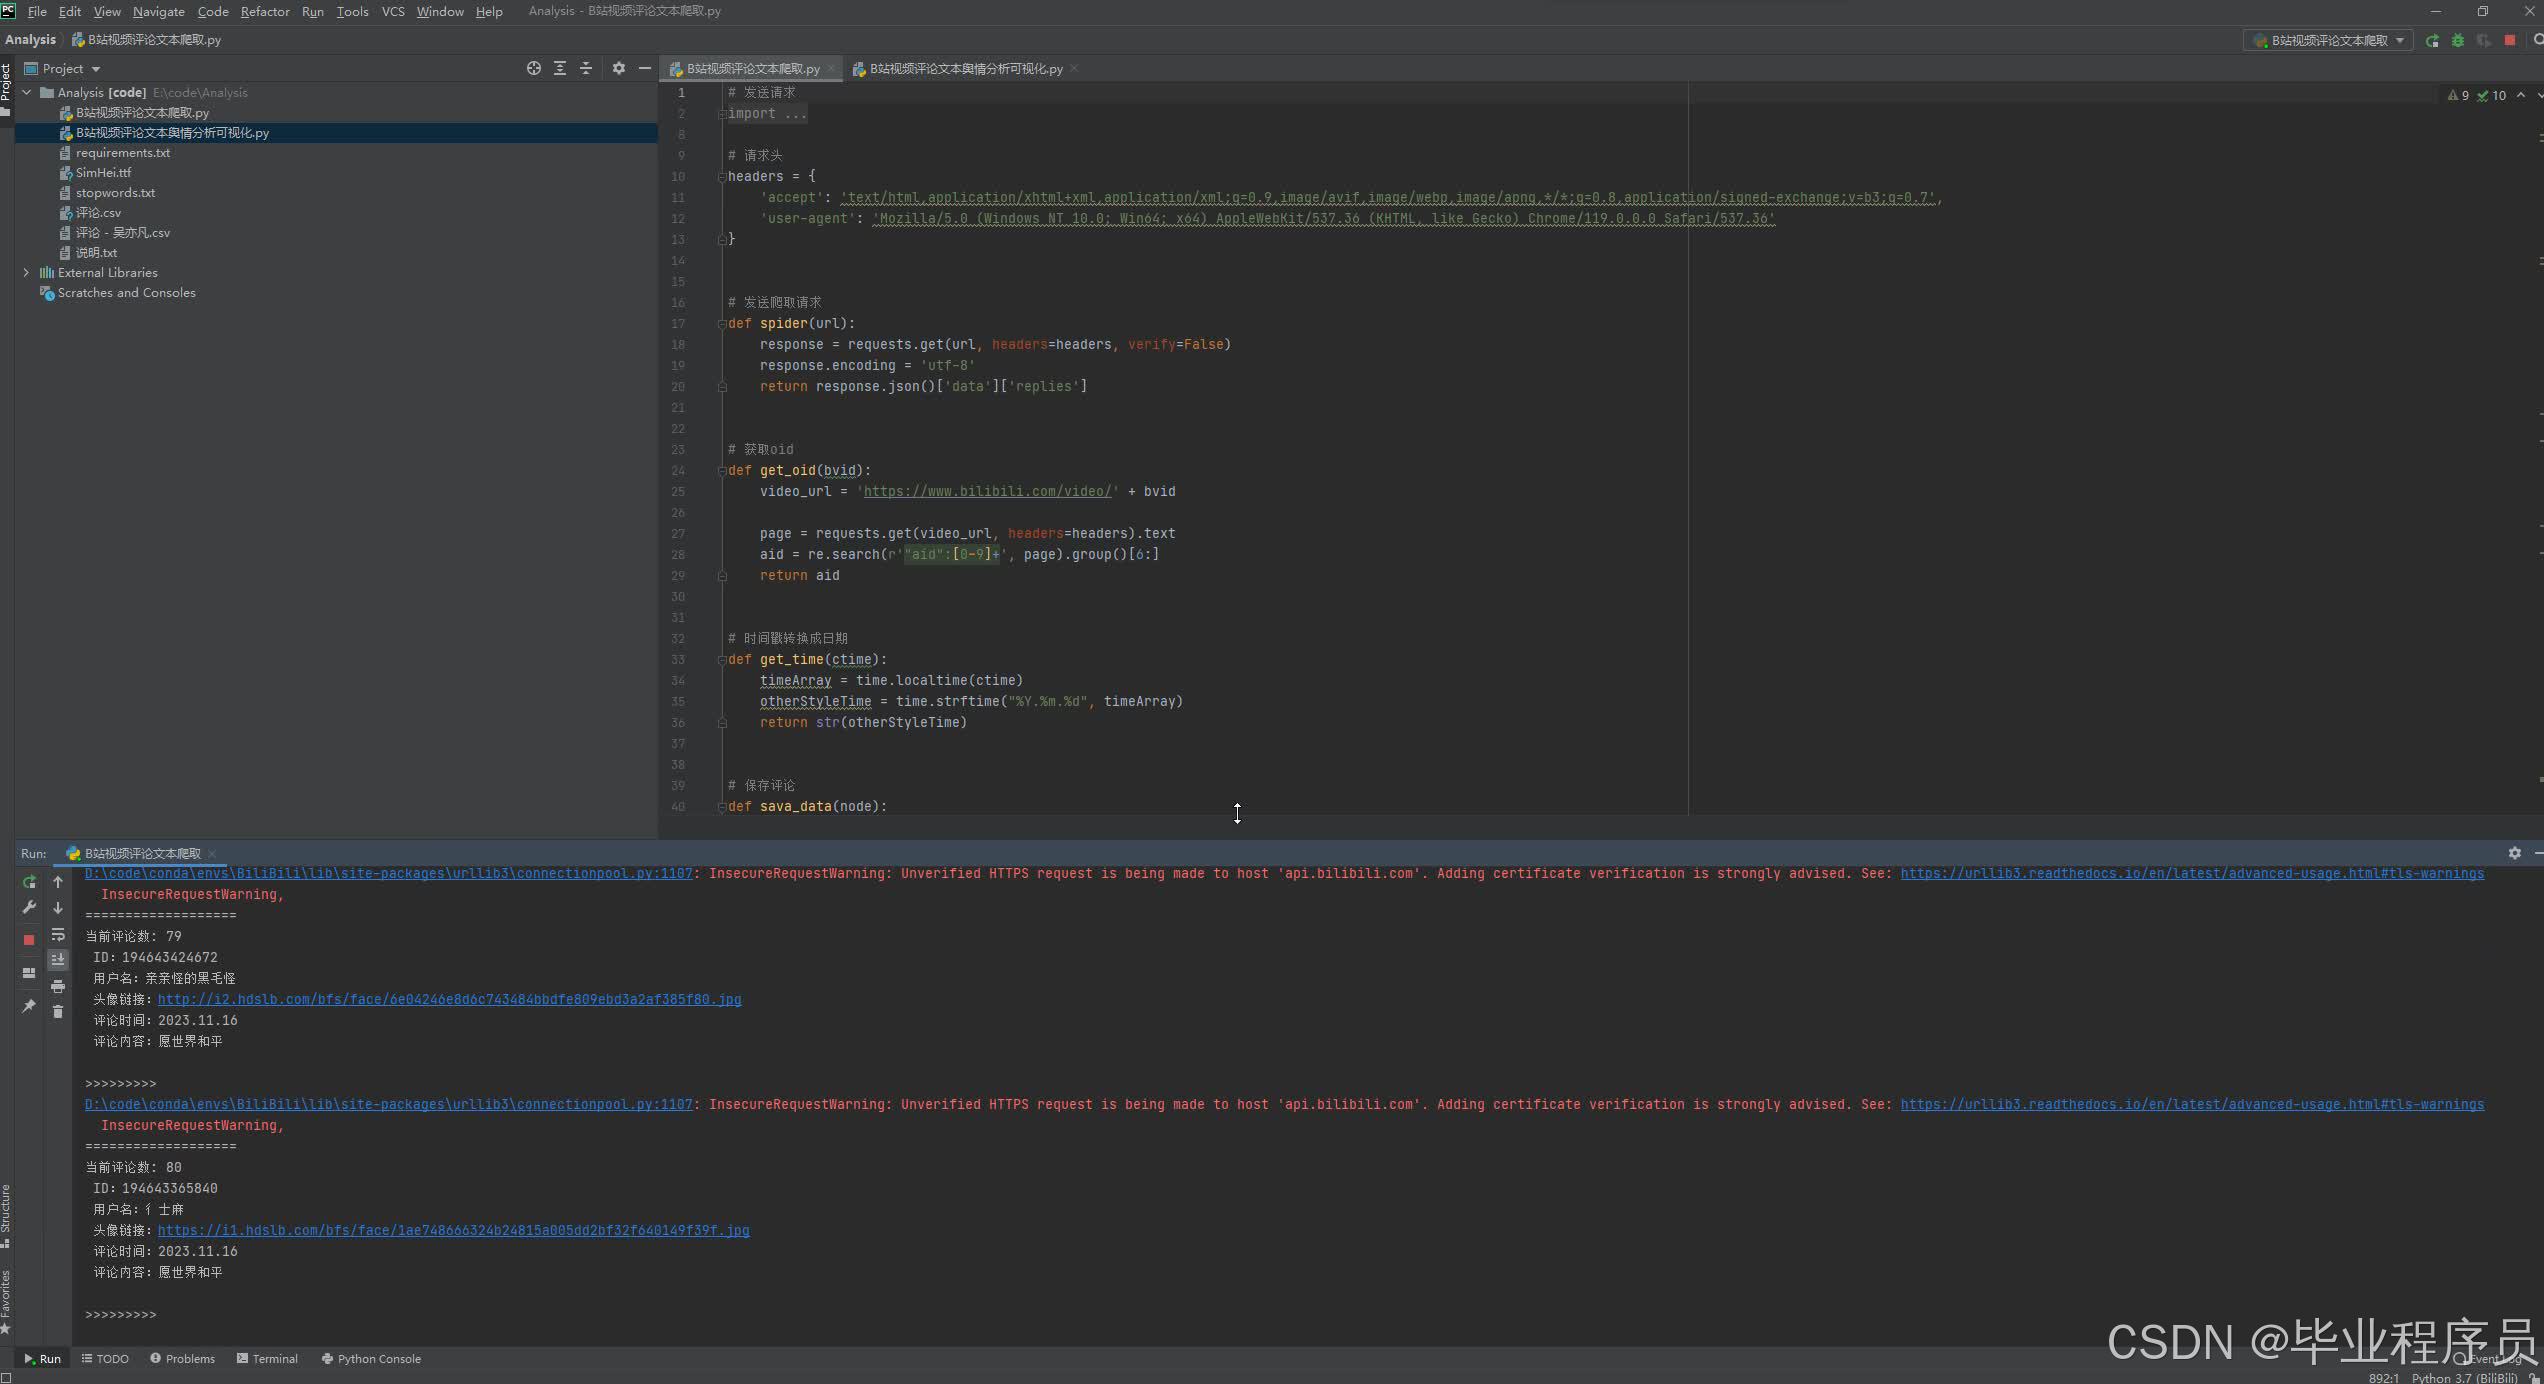
Task: Open the Terminal tool window
Action: tap(267, 1359)
